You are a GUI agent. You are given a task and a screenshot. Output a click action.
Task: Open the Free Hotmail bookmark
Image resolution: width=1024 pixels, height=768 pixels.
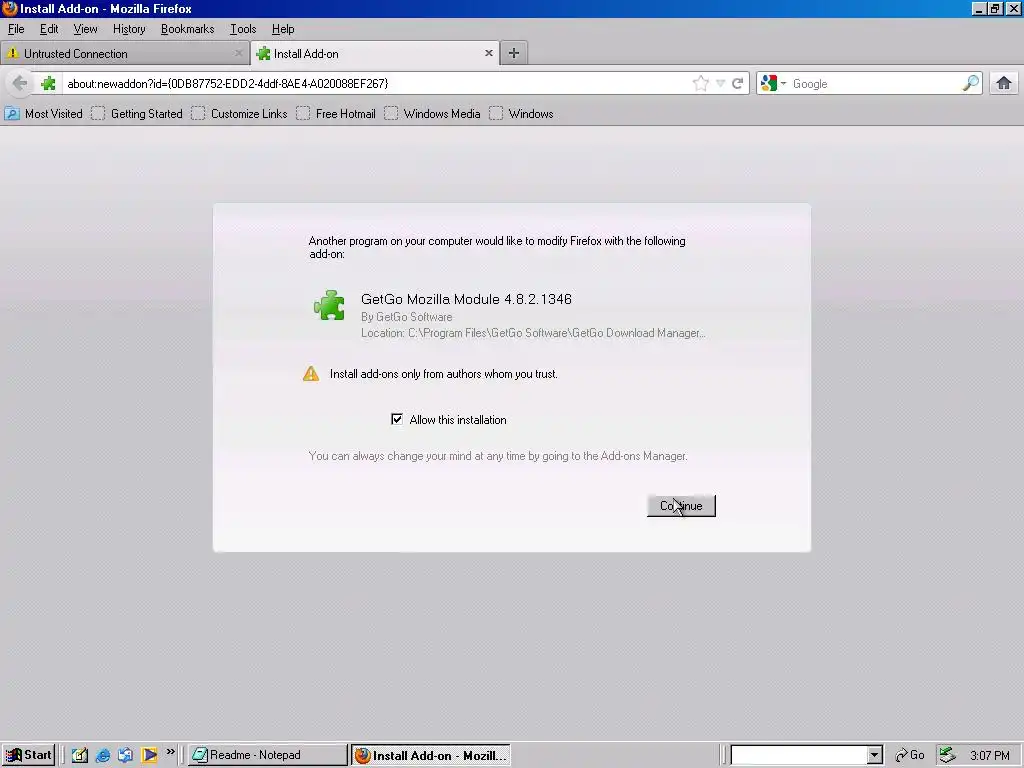(x=336, y=114)
